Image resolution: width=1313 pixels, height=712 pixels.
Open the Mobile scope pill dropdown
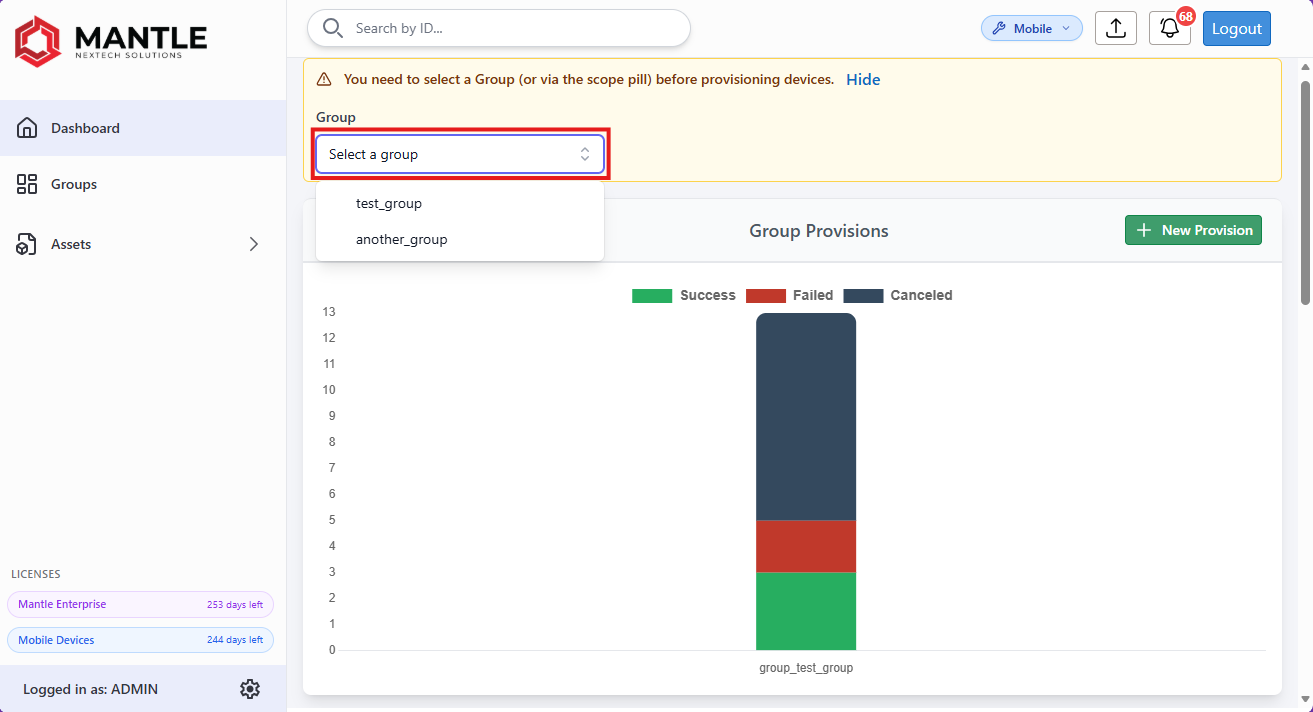(x=1032, y=28)
